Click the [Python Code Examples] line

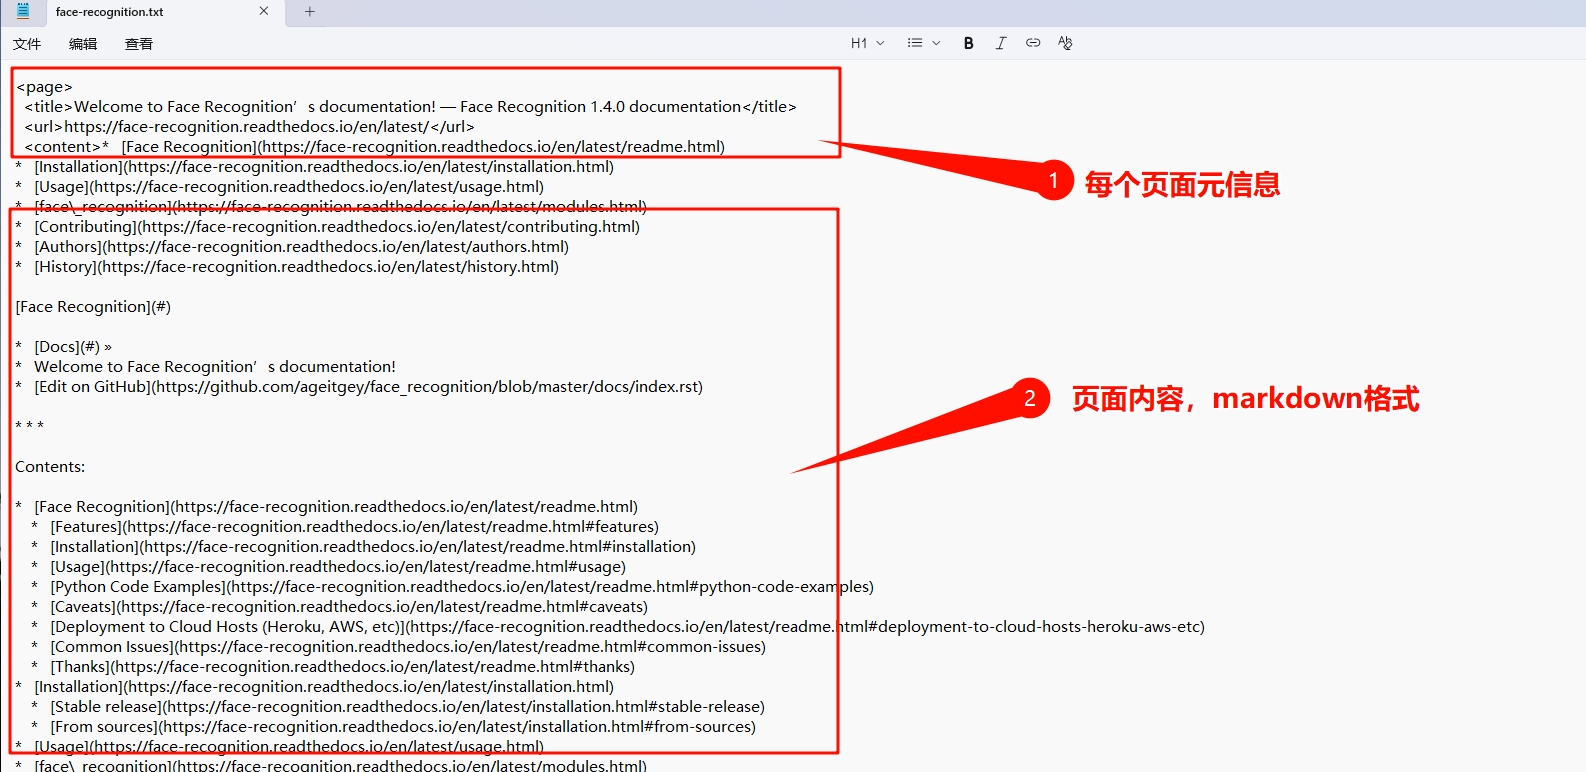click(452, 587)
